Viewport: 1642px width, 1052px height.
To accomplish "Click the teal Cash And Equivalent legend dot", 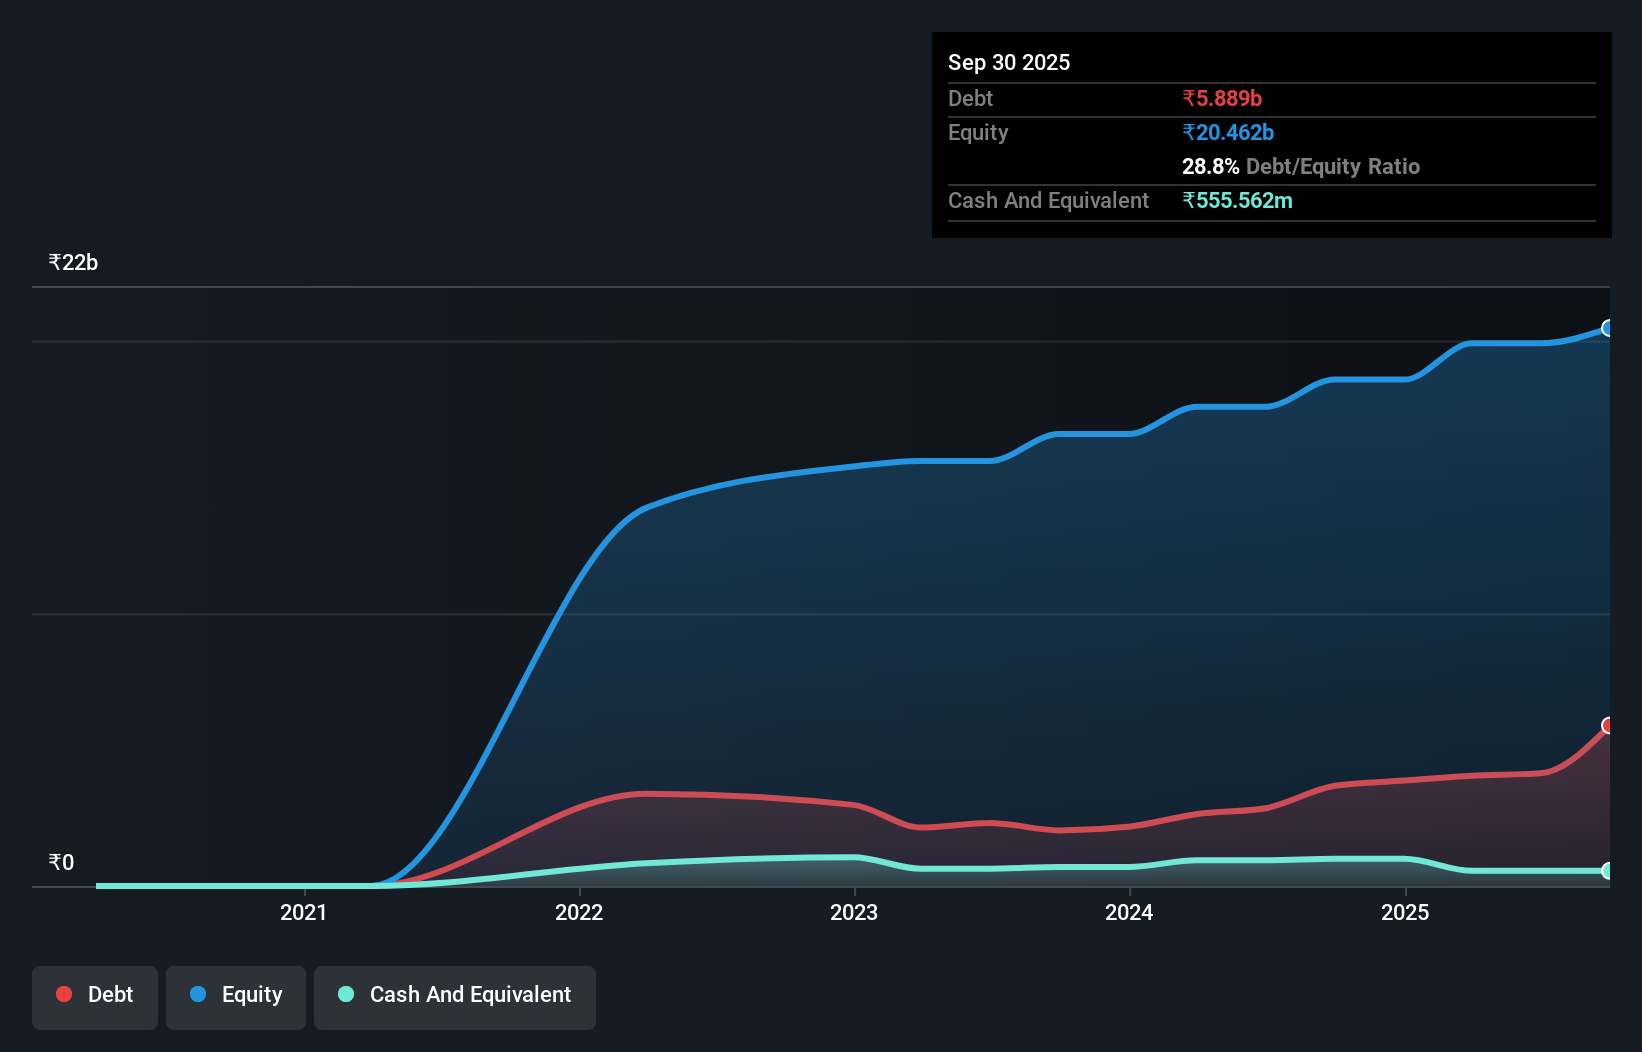I will click(x=345, y=995).
